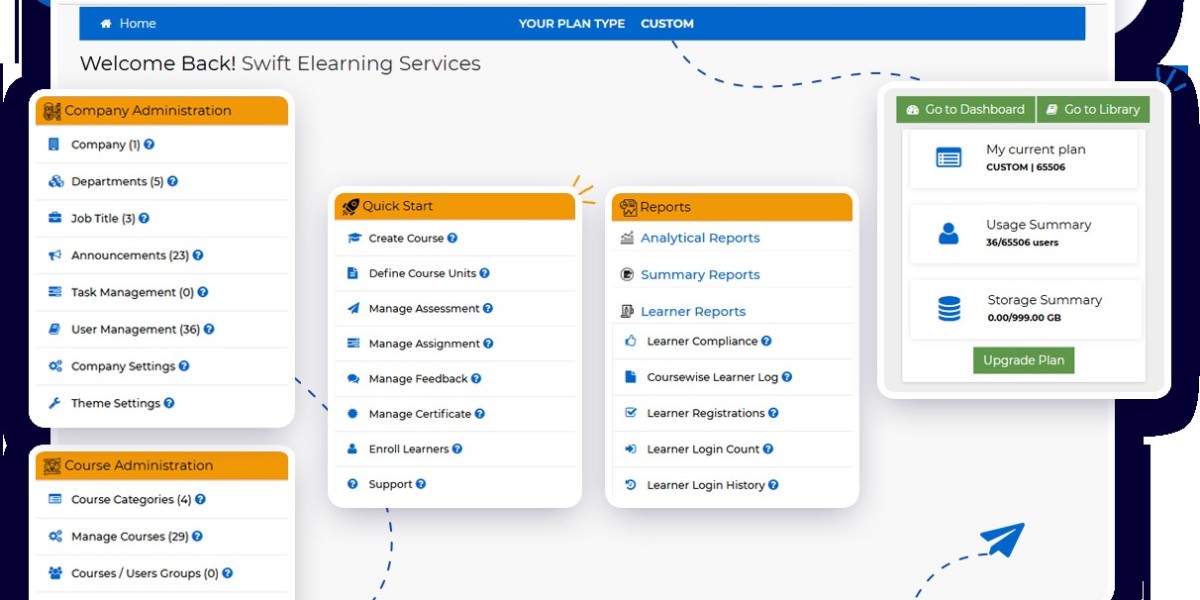This screenshot has width=1200, height=600.
Task: Go to Dashboard button
Action: (966, 109)
